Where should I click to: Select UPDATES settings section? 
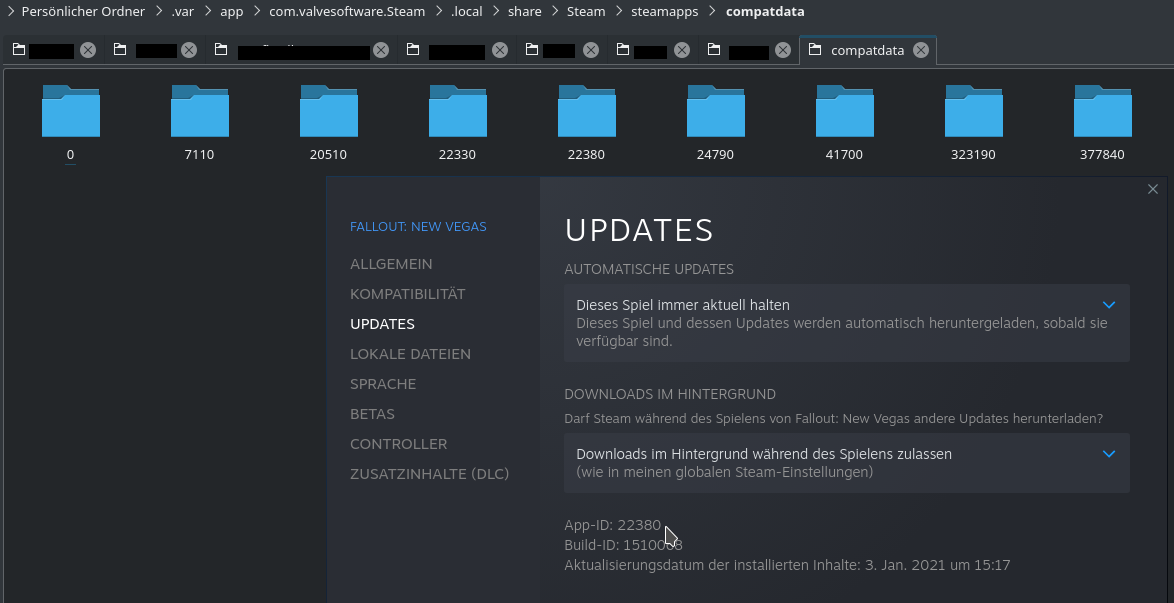pyautogui.click(x=382, y=324)
